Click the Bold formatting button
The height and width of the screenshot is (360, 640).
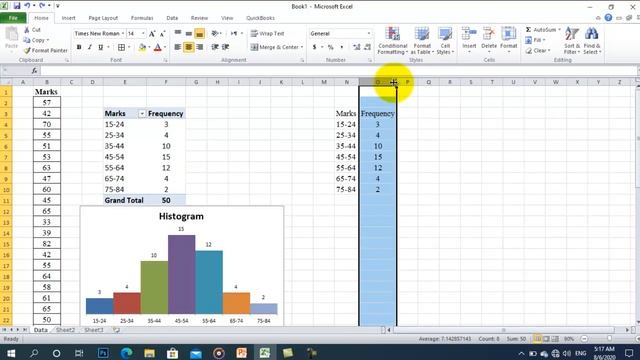point(79,47)
